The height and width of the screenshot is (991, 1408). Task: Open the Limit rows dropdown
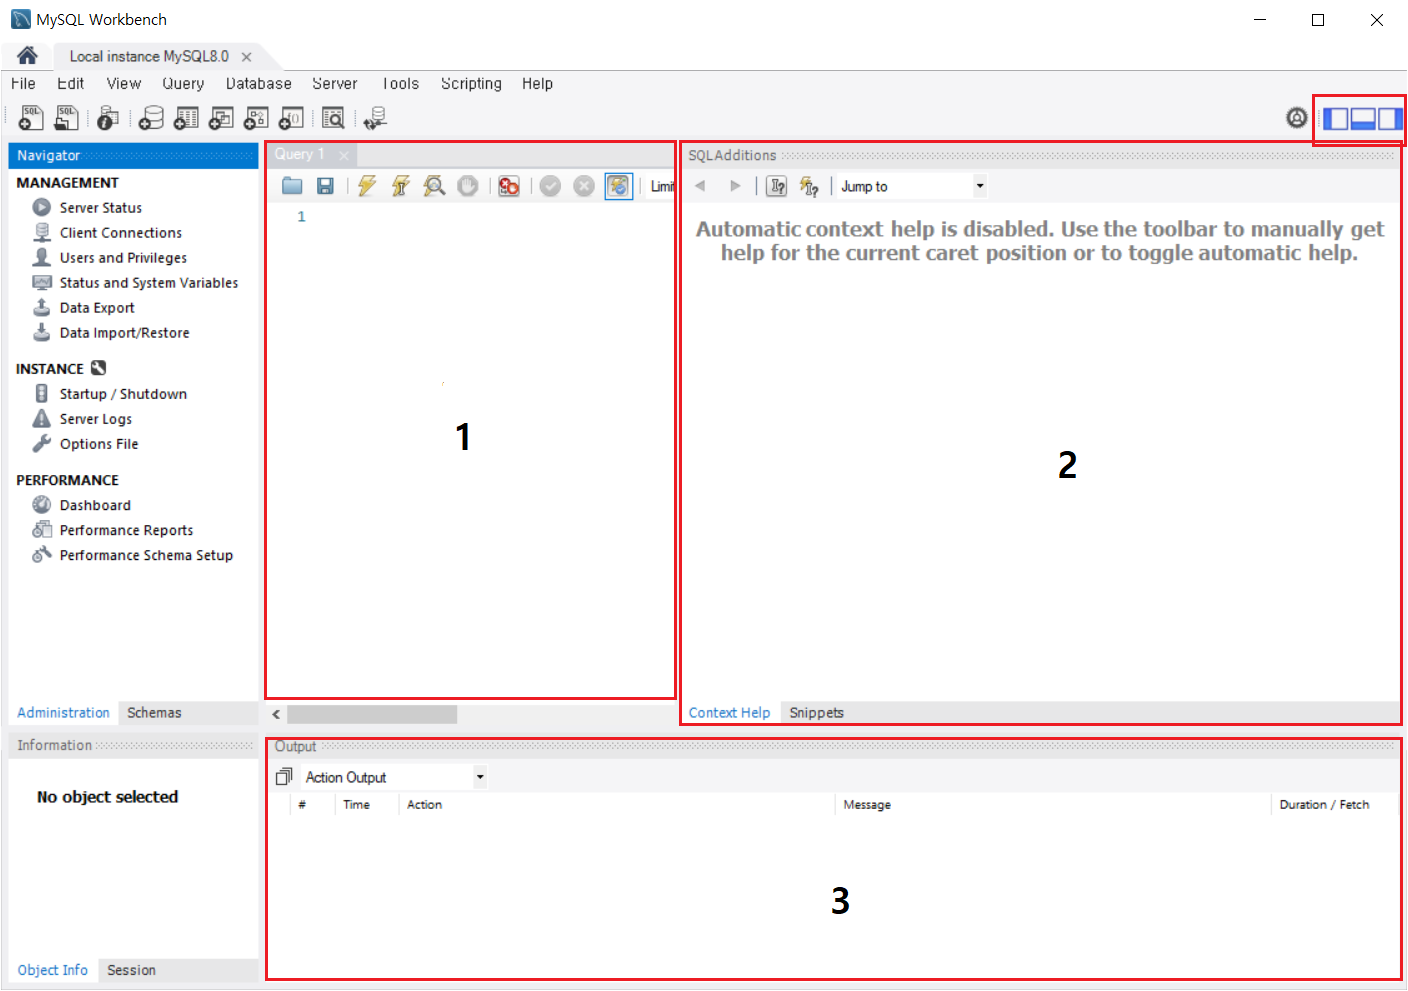pos(662,186)
